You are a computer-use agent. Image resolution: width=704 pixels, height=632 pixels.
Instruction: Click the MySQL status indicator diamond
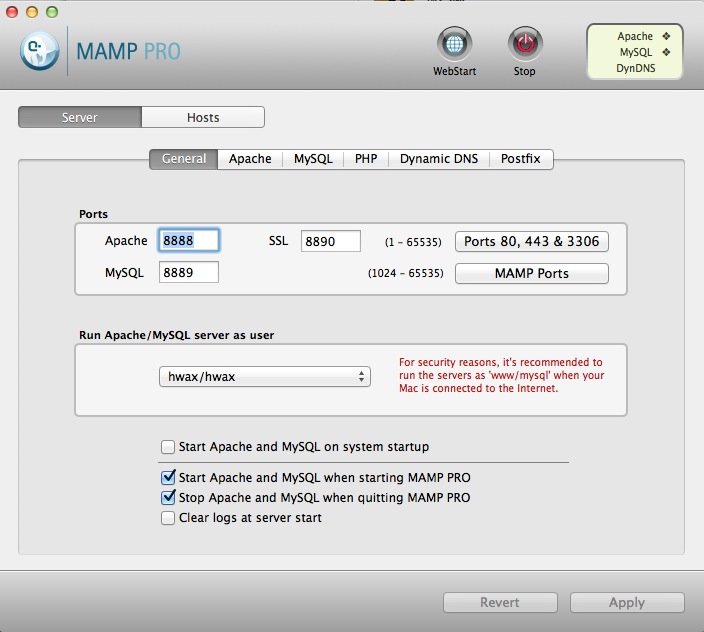[666, 52]
